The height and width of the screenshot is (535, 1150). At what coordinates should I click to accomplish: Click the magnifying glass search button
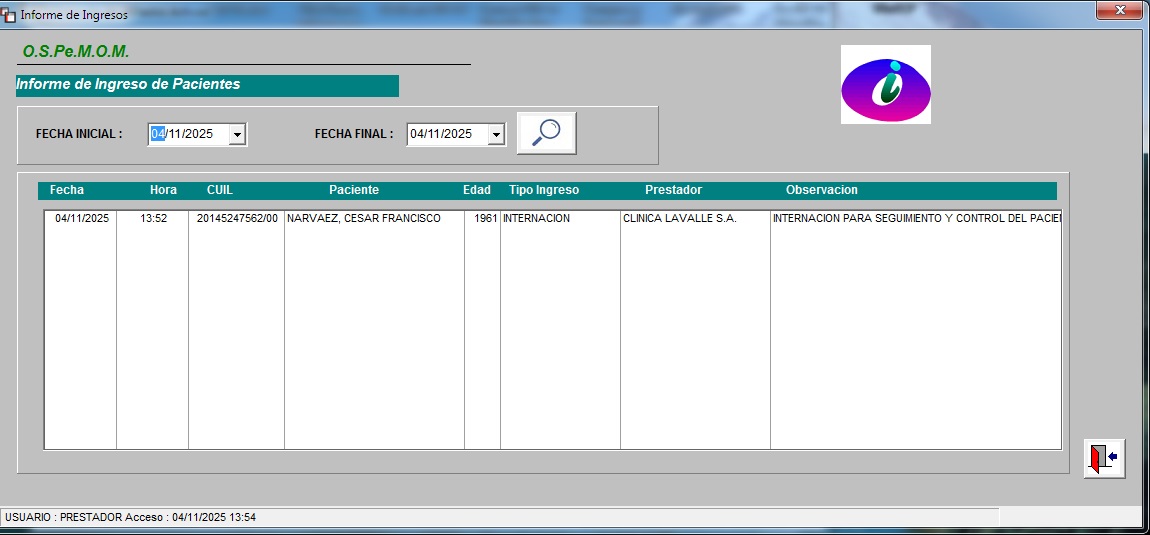click(x=546, y=134)
